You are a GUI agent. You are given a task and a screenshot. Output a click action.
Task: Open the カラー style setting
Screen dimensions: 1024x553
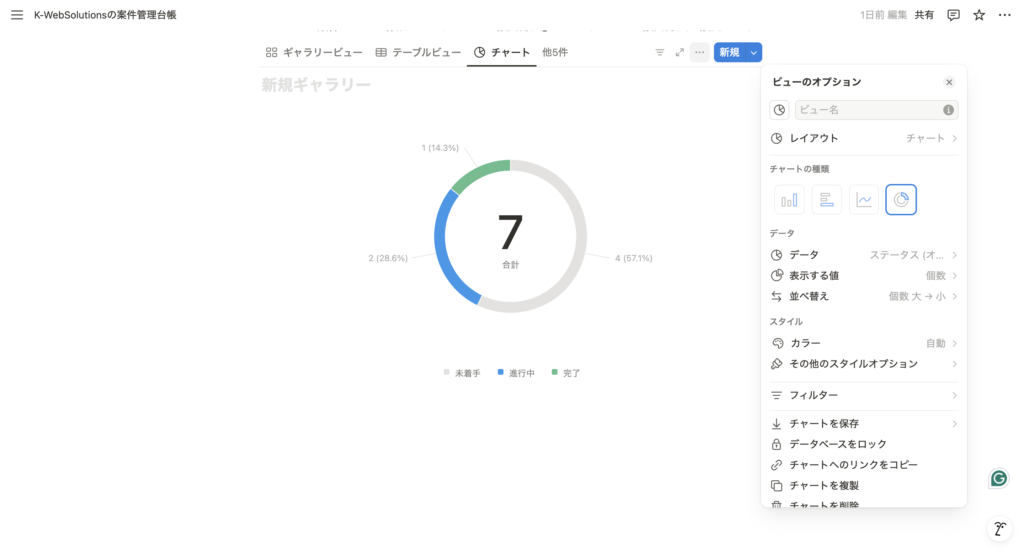864,343
